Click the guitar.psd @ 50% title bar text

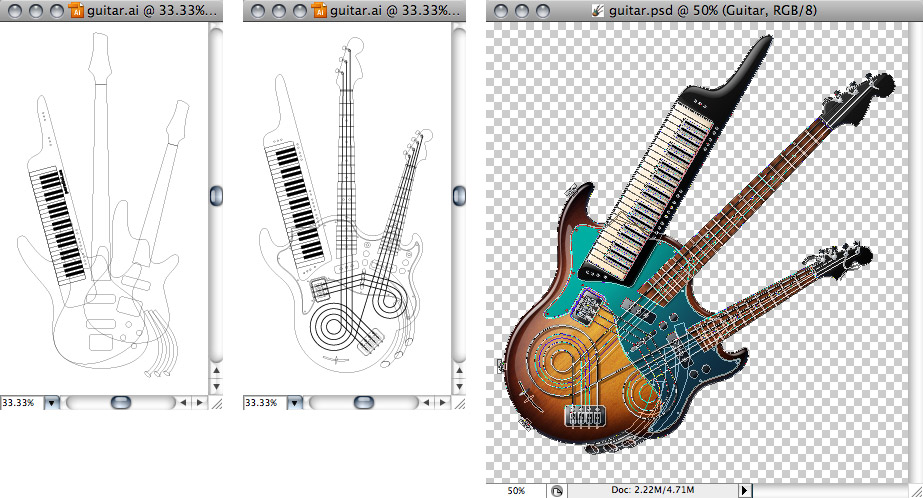pos(700,11)
